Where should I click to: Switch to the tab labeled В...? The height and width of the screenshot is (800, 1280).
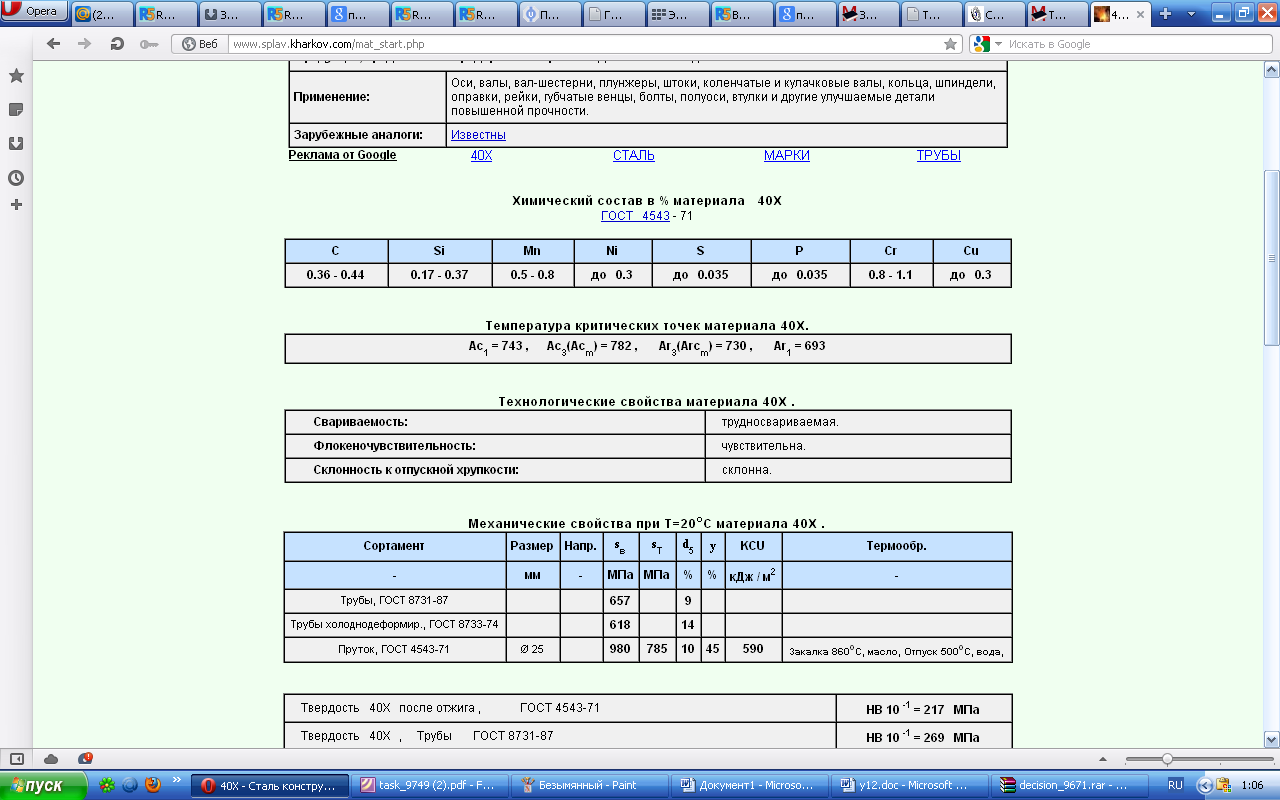click(741, 14)
